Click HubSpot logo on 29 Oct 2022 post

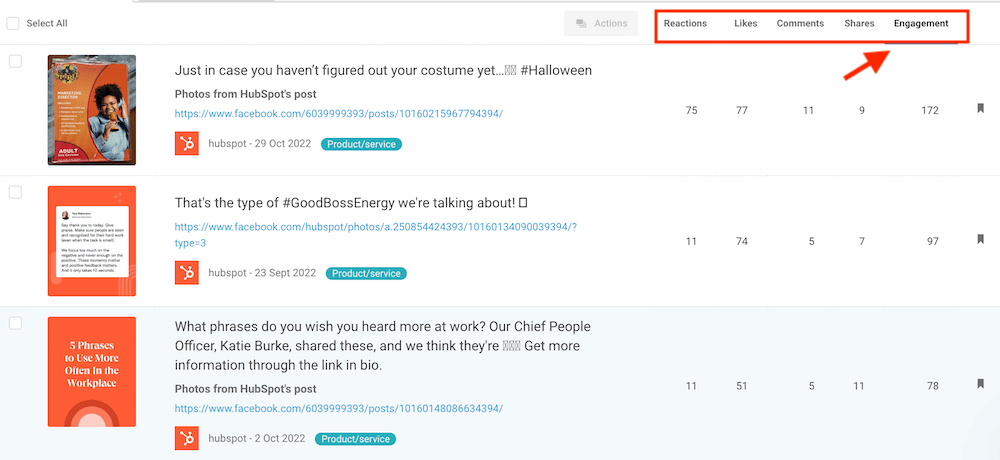186,144
